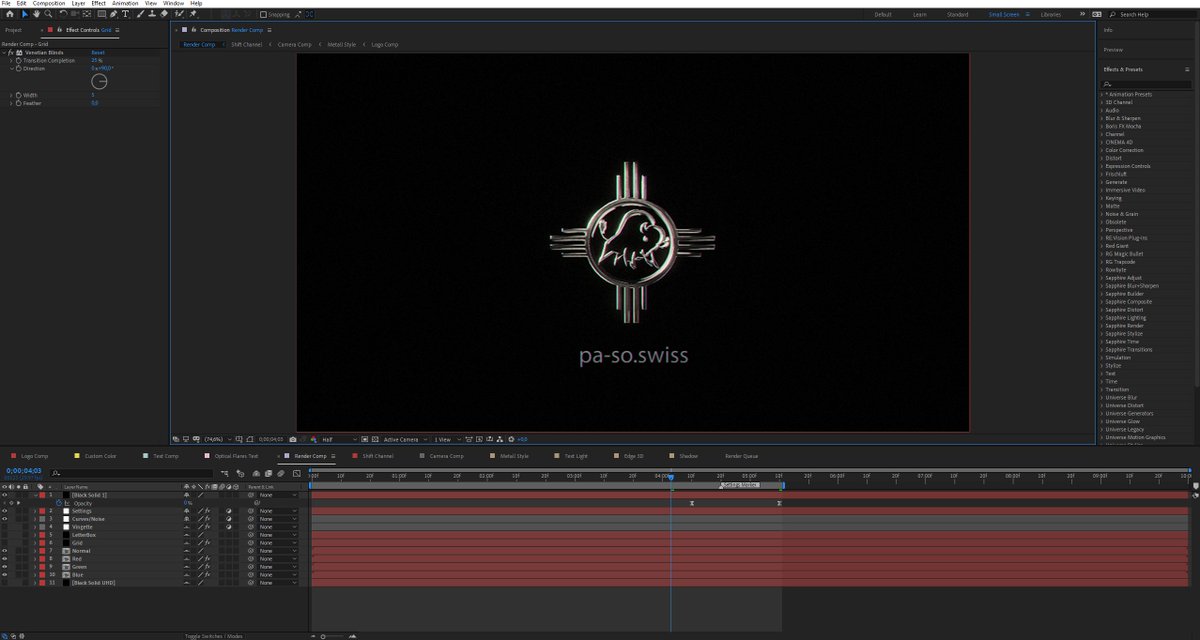Viewport: 1200px width, 640px height.
Task: Hide the Red layer eye toggle
Action: coord(5,559)
